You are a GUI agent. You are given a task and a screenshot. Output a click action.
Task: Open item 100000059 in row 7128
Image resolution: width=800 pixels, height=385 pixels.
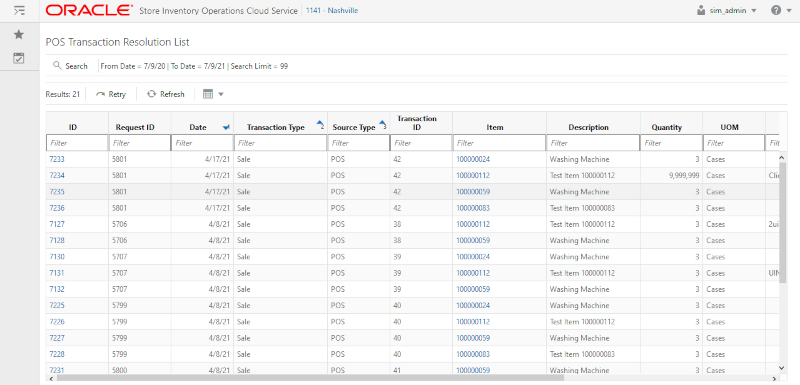[473, 240]
